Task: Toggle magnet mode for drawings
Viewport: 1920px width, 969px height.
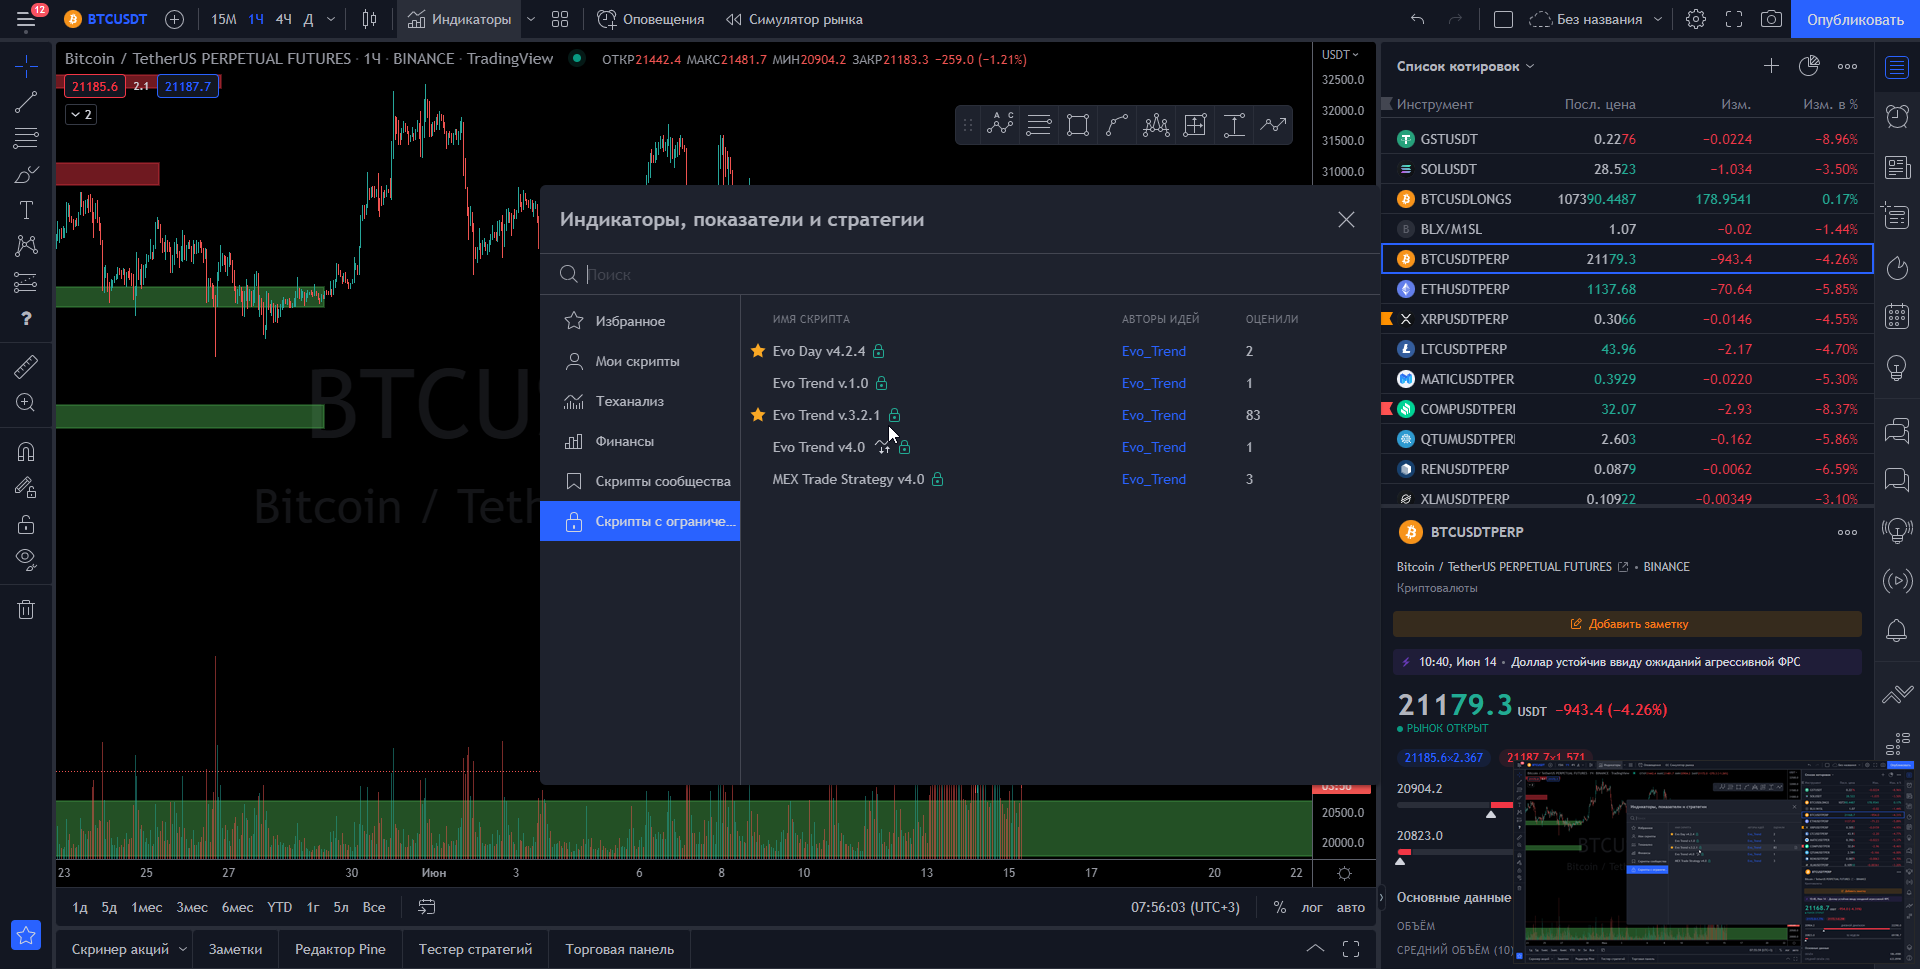Action: (x=26, y=451)
